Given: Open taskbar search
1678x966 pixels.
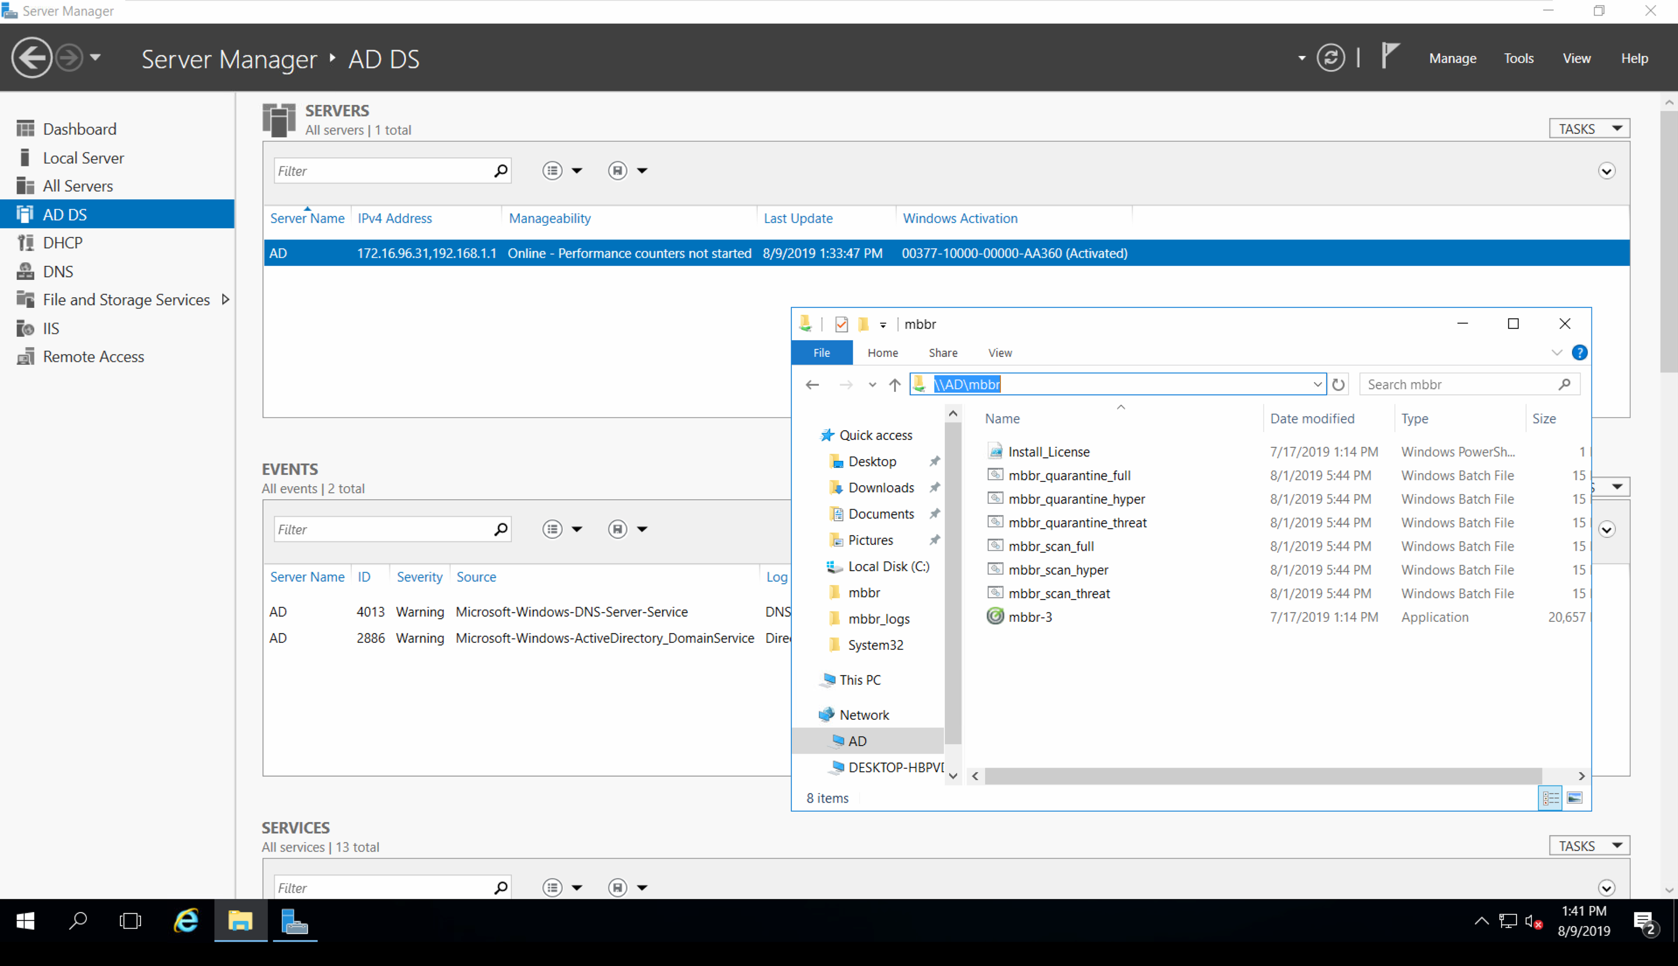Looking at the screenshot, I should [x=78, y=922].
